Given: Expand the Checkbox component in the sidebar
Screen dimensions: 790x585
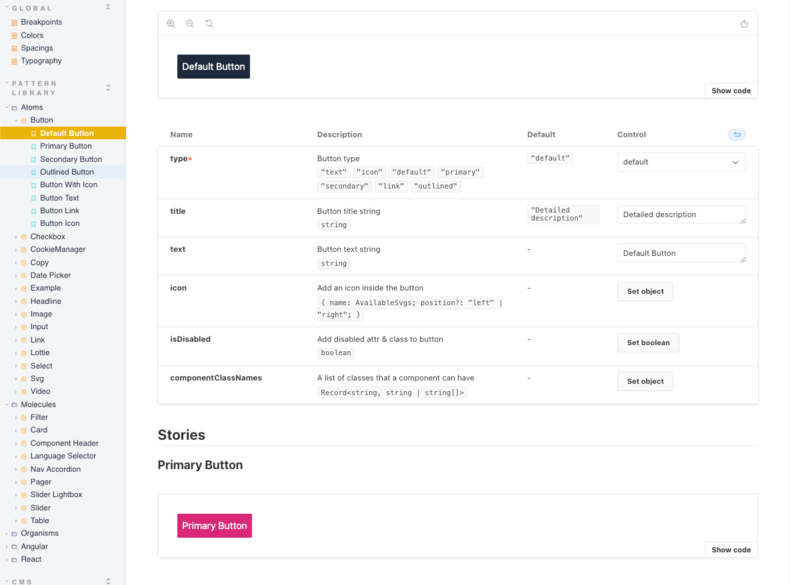Looking at the screenshot, I should click(x=16, y=237).
